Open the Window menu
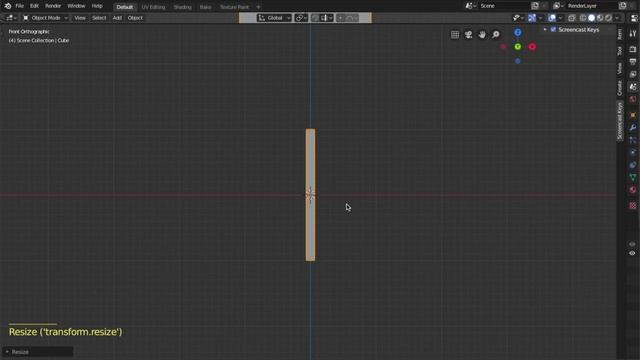 (x=76, y=6)
